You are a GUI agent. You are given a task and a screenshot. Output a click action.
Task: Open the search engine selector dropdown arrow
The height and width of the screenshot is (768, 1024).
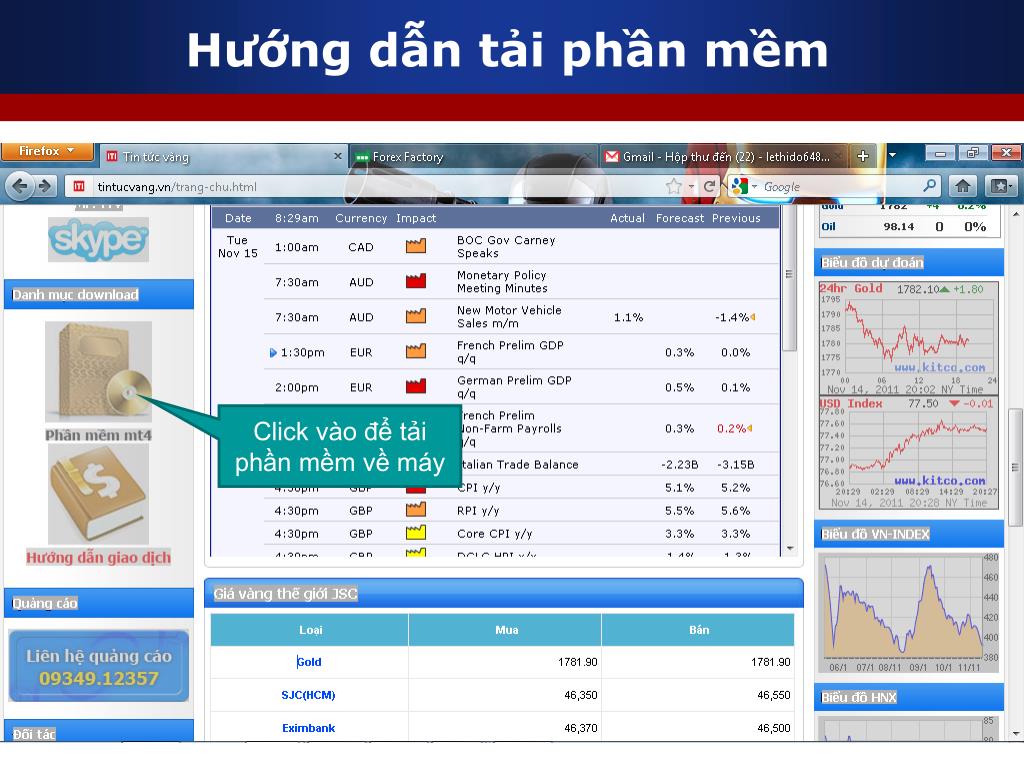tap(754, 187)
